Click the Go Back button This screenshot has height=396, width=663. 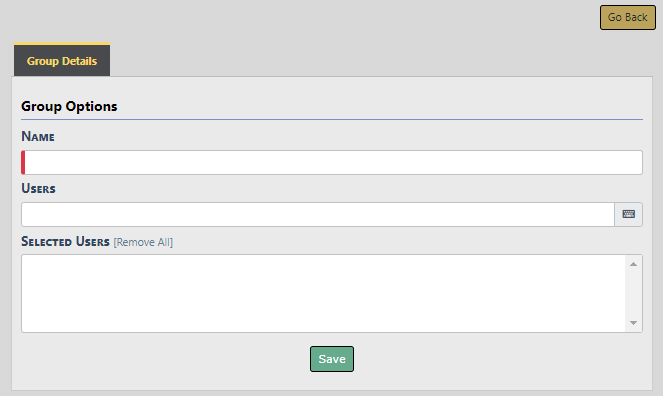point(627,17)
